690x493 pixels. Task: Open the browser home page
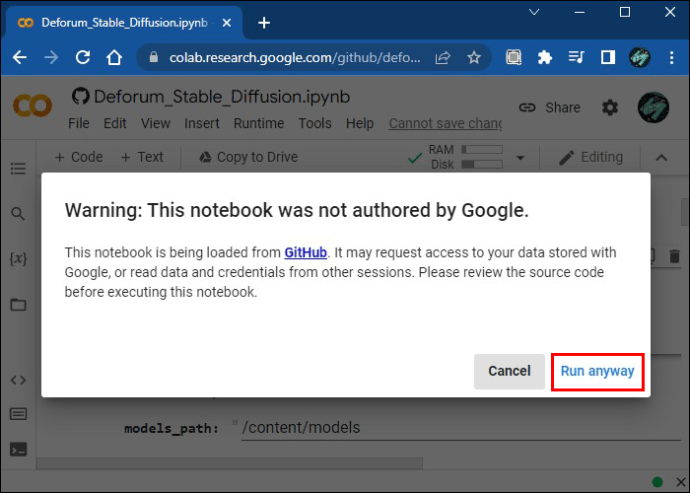pyautogui.click(x=114, y=58)
